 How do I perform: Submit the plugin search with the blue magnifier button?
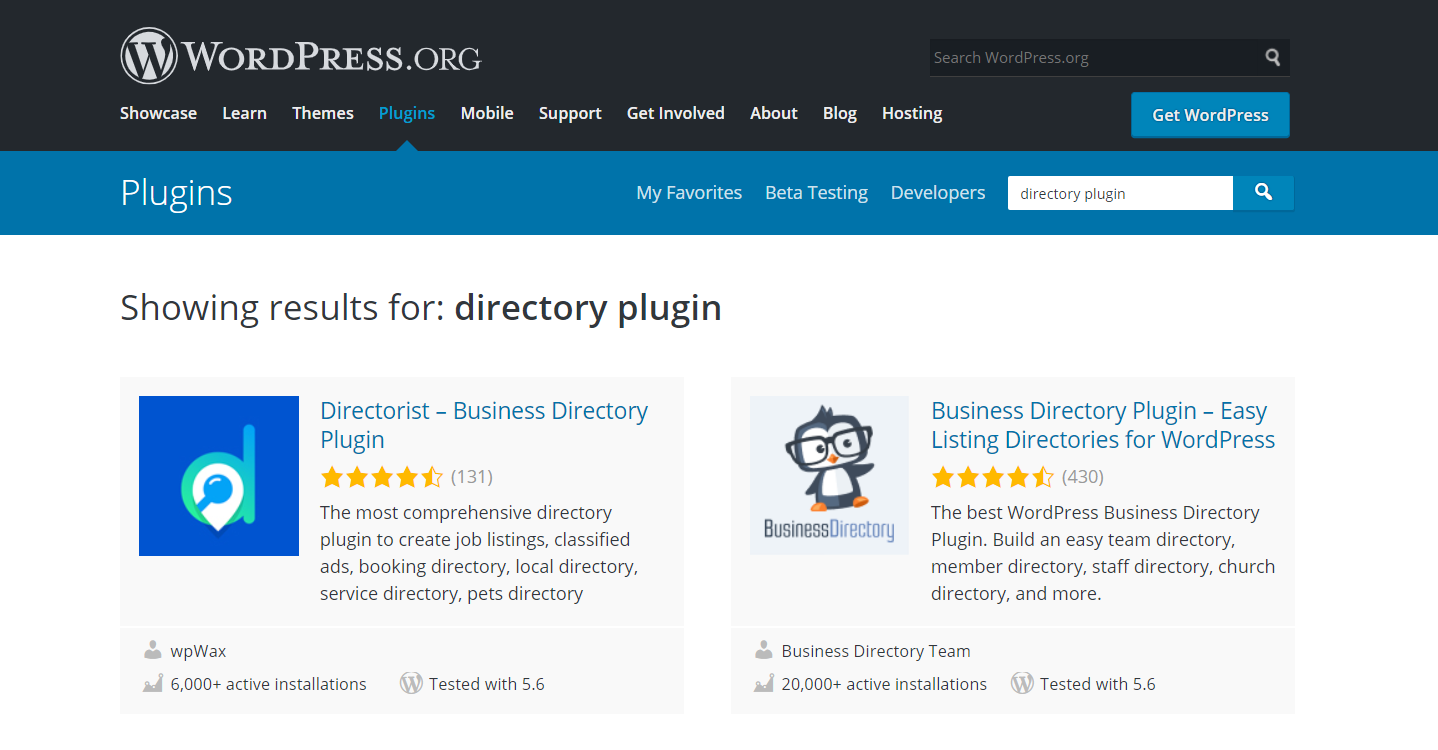tap(1263, 193)
